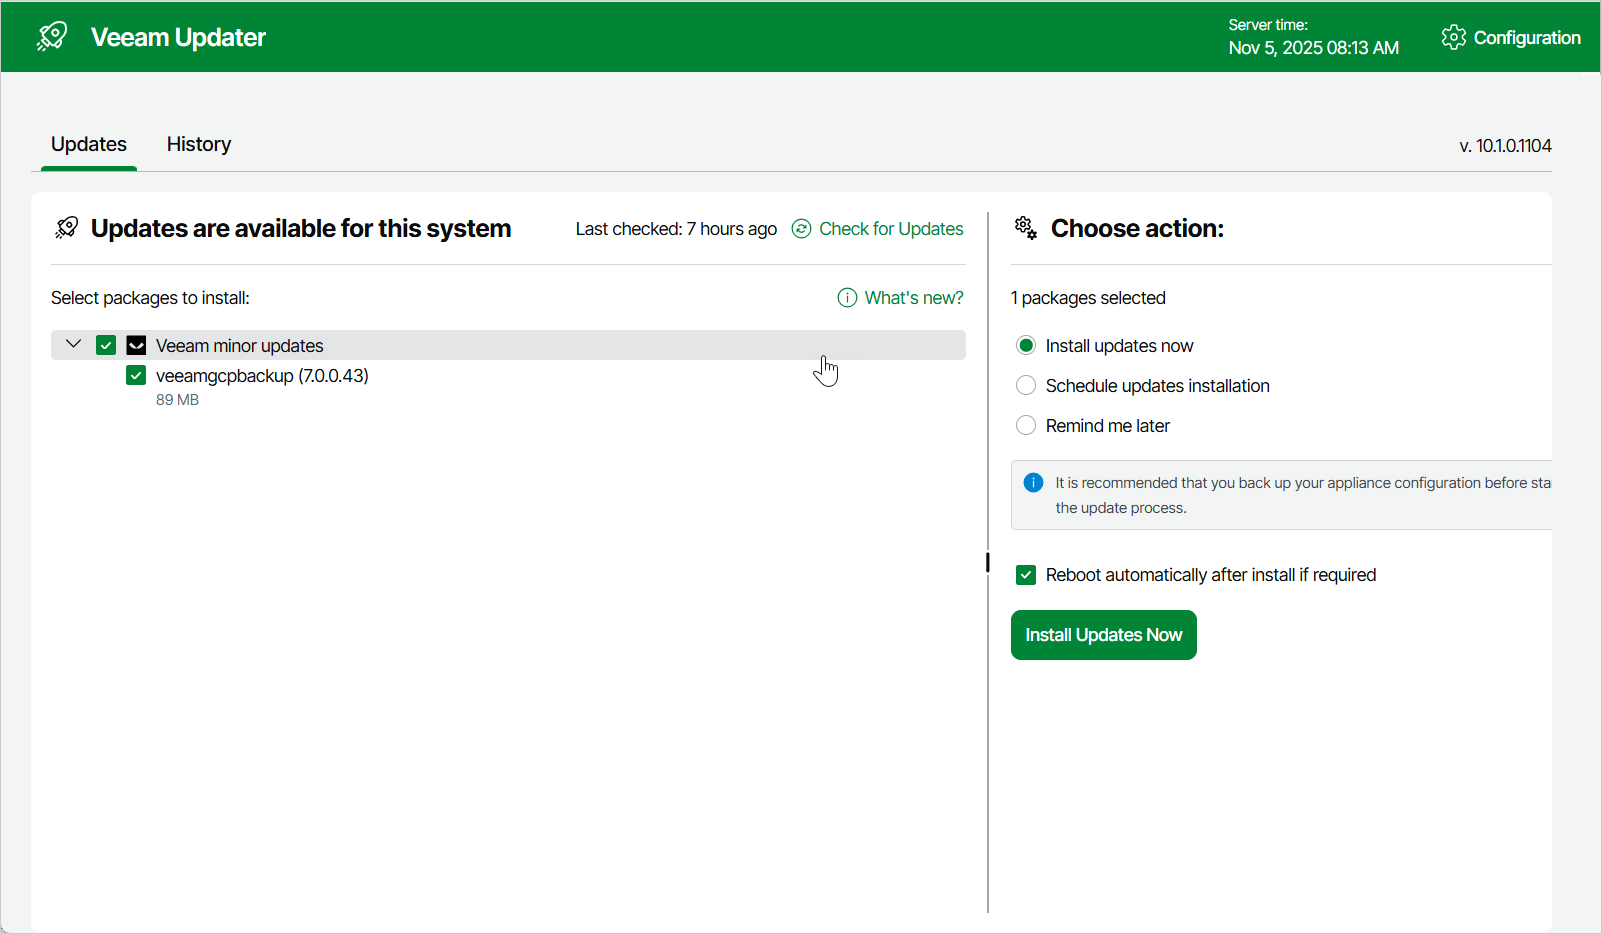1602x934 pixels.
Task: Click the Check for Updates link
Action: coord(891,229)
